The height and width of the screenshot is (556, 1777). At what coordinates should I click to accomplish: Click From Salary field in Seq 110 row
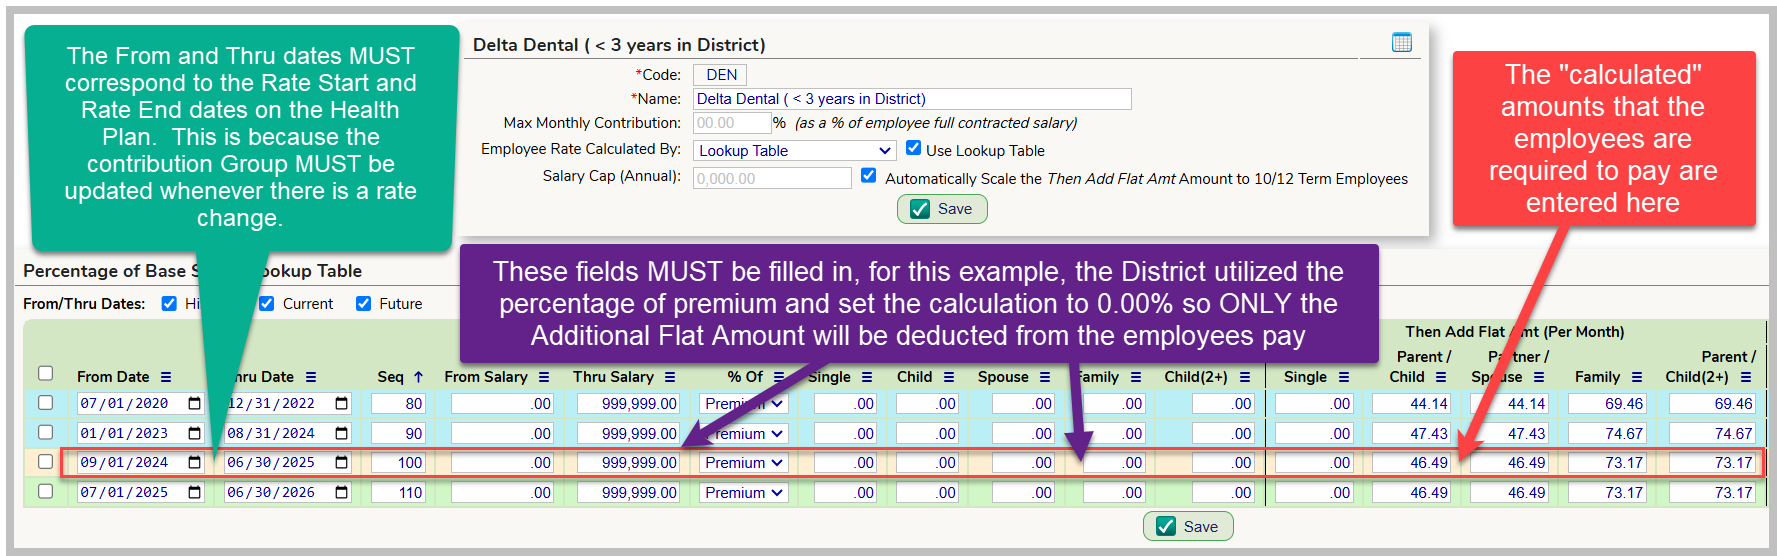[502, 493]
